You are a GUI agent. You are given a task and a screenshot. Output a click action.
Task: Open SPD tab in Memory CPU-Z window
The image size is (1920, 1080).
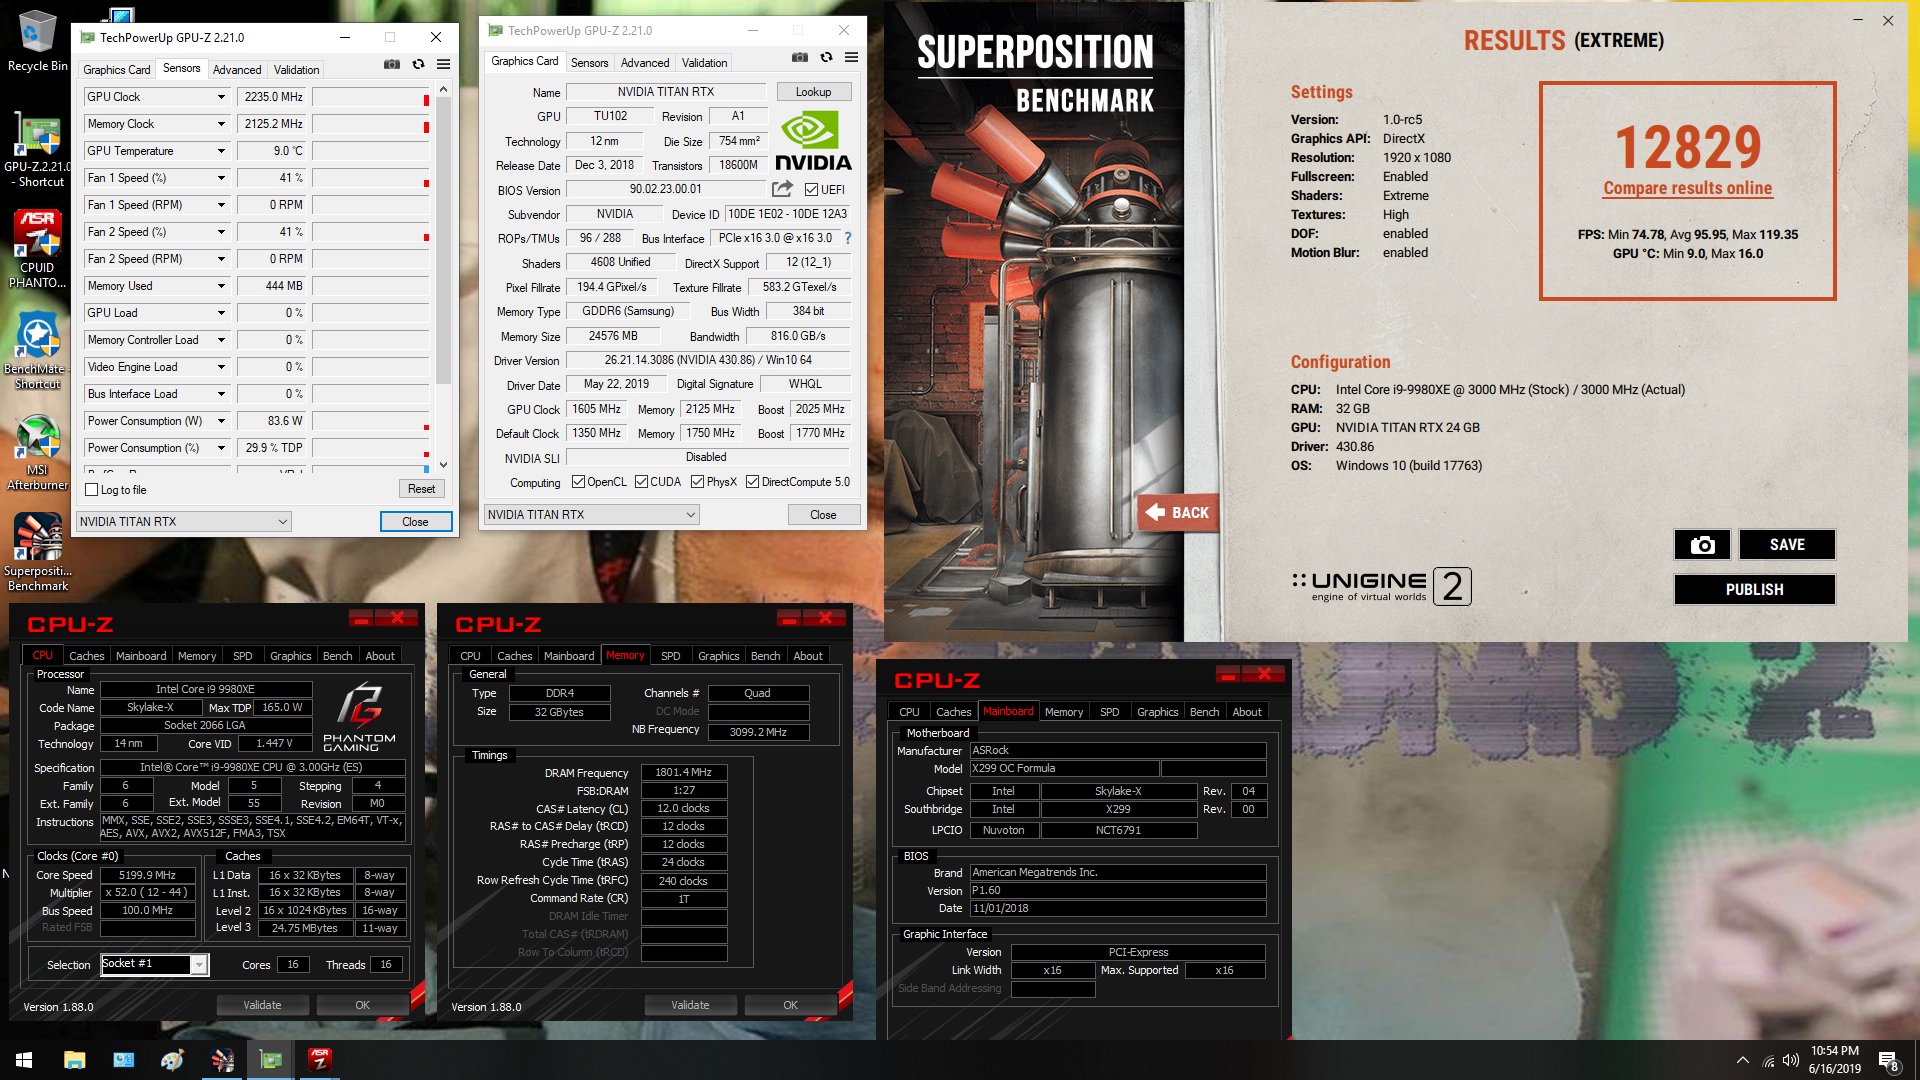(x=670, y=656)
